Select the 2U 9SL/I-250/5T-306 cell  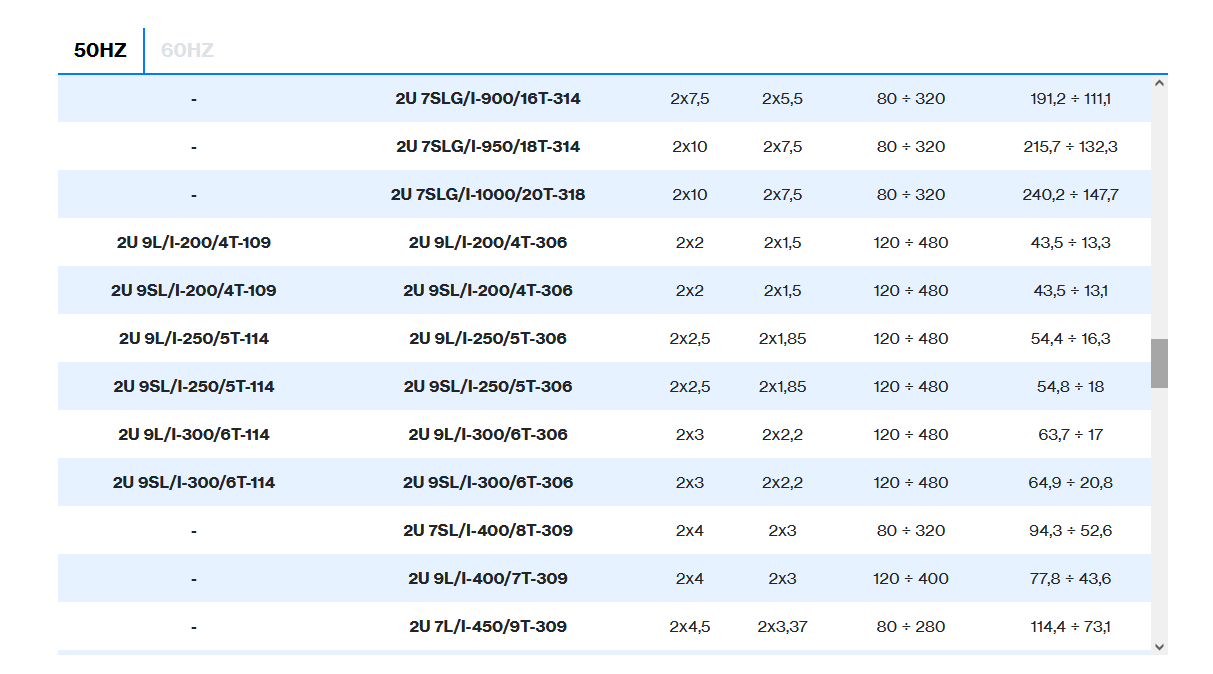(487, 387)
